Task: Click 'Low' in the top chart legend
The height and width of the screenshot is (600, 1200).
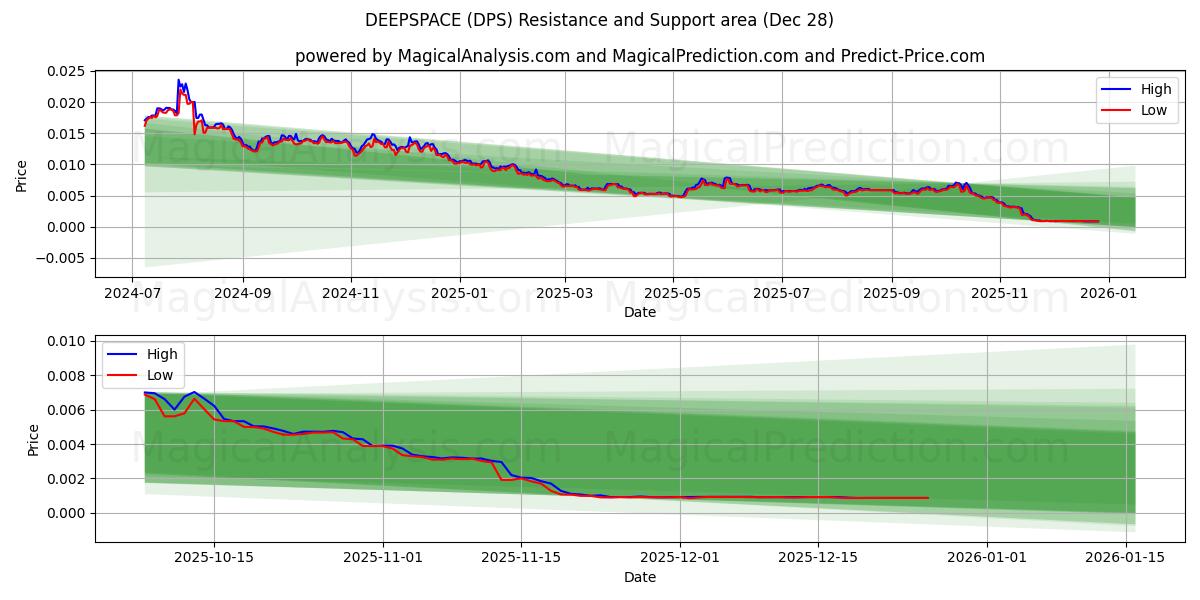Action: click(x=1154, y=111)
